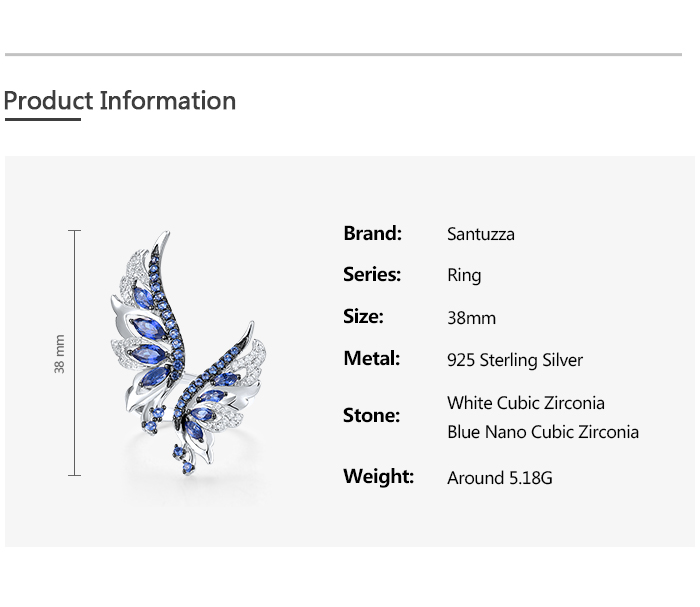Click the vertical 38 mm dimension label

59,354
